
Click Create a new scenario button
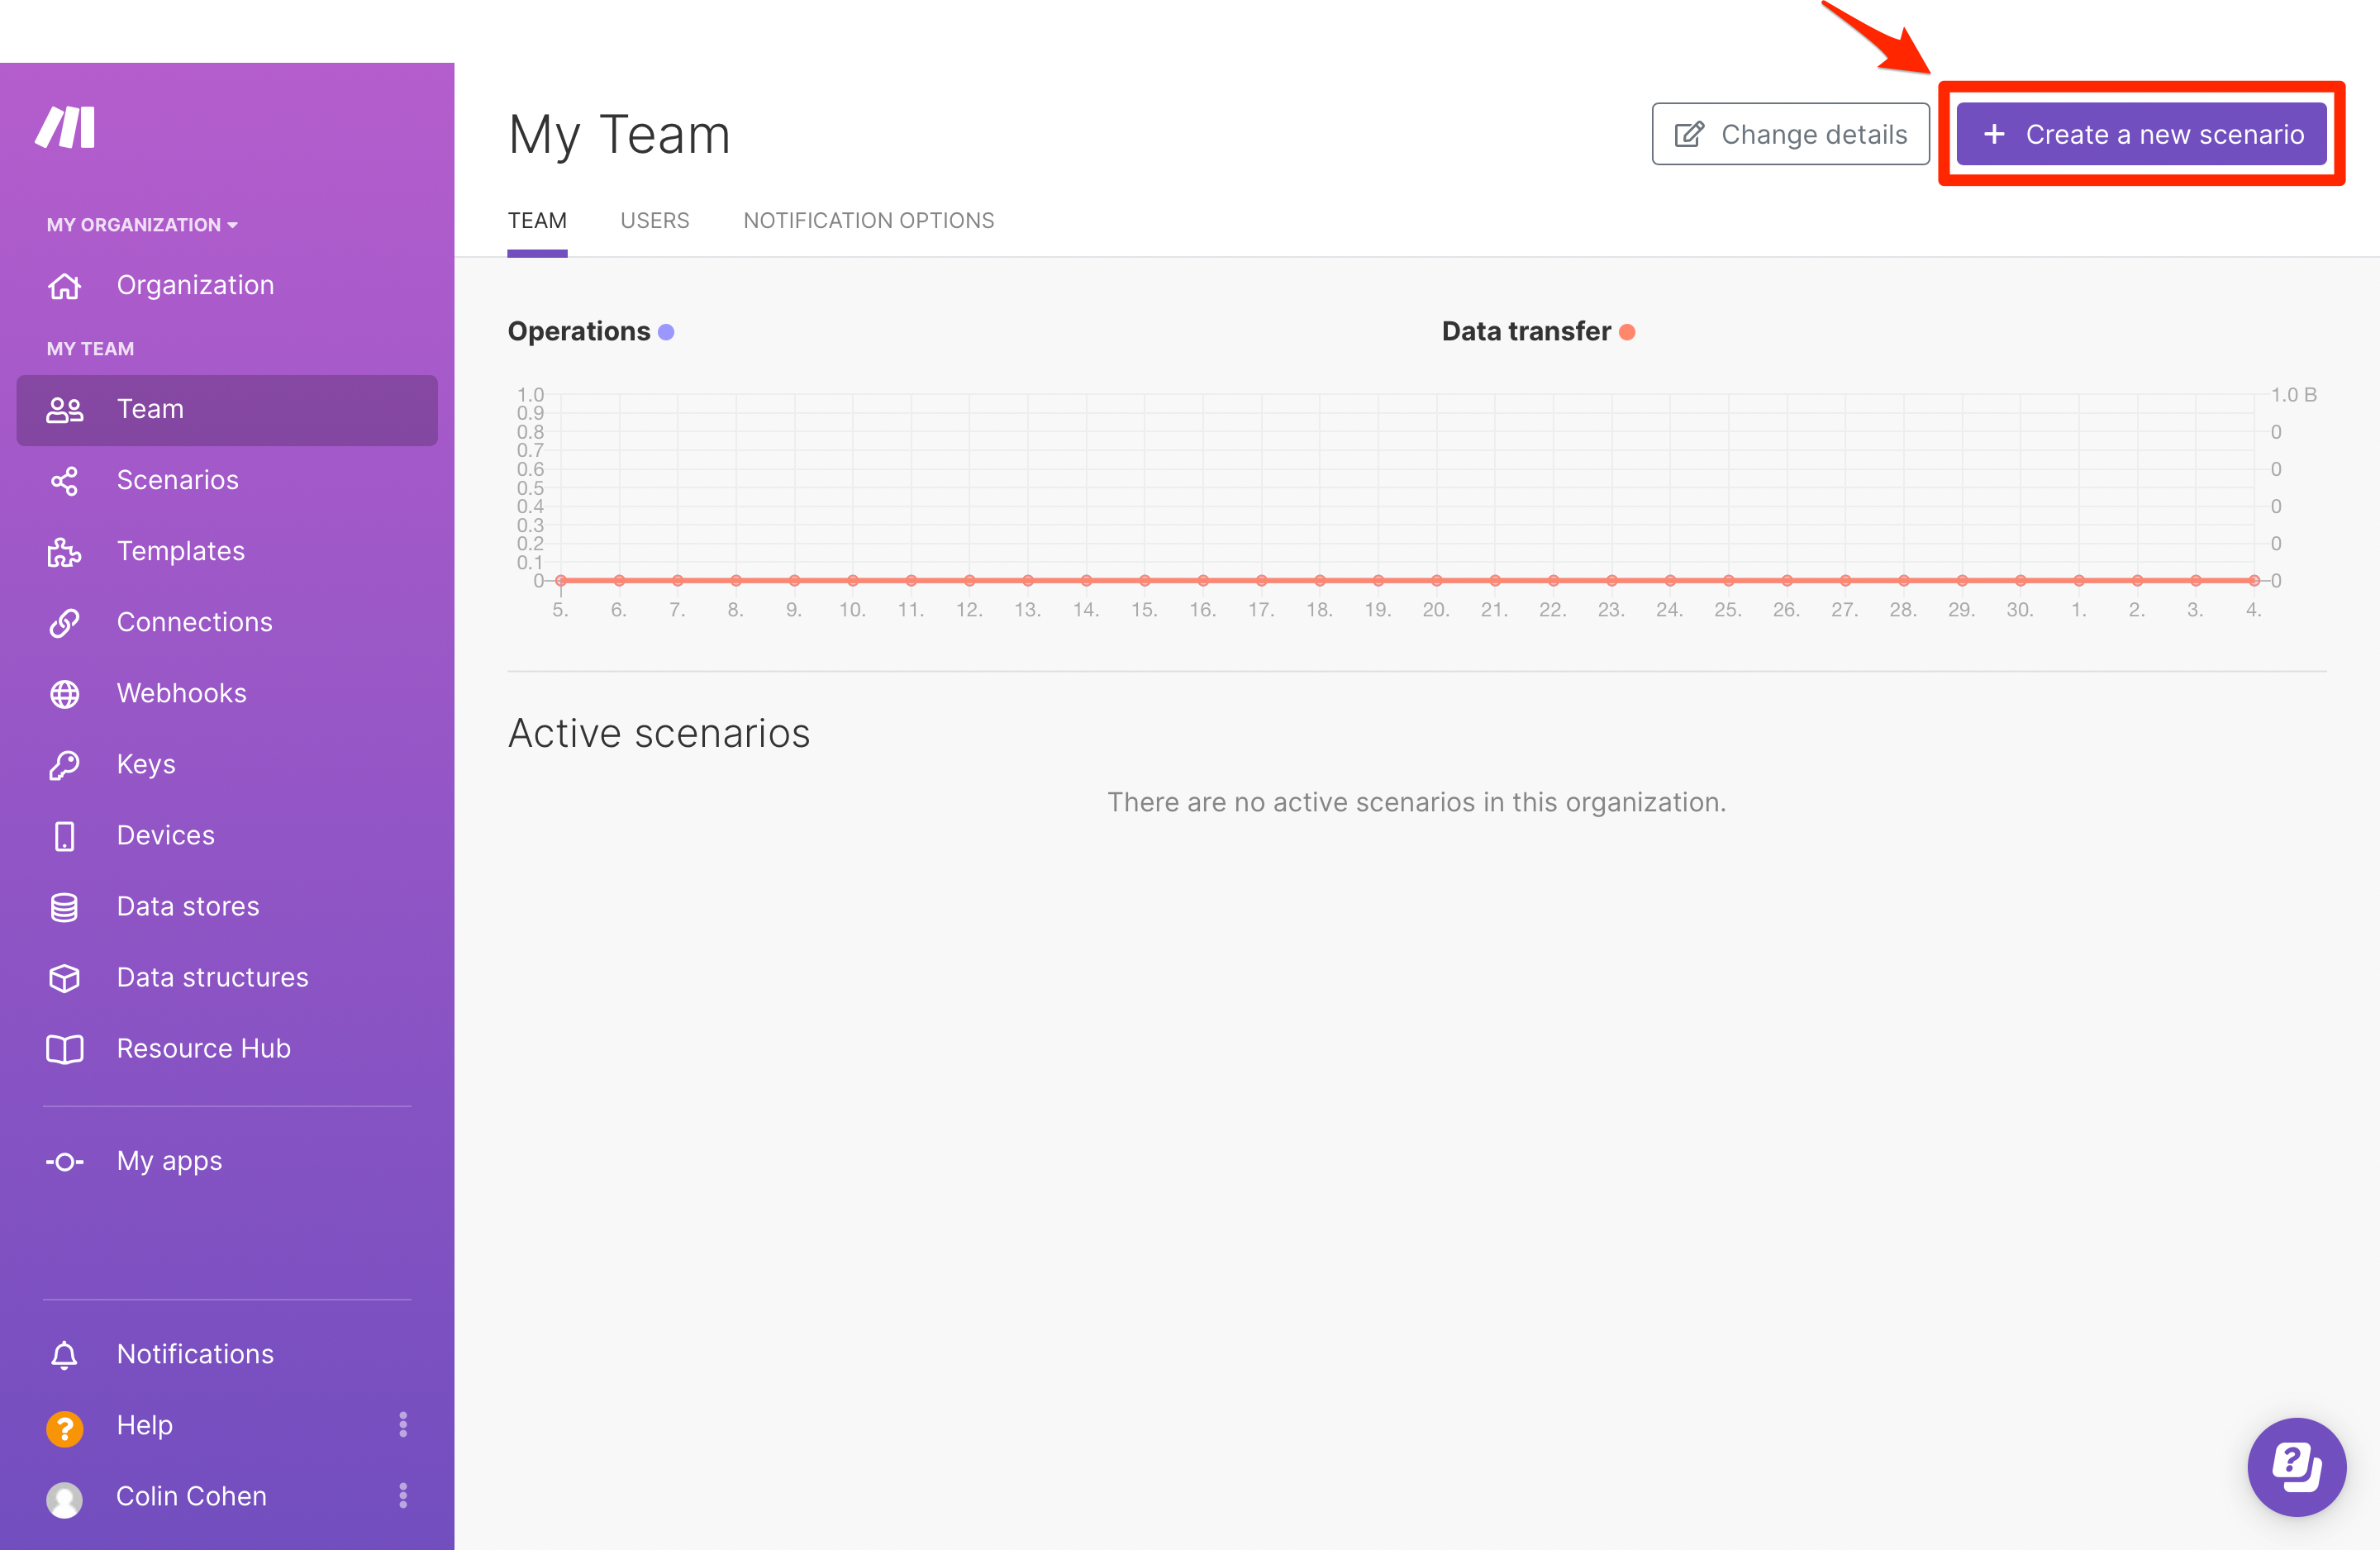pyautogui.click(x=2141, y=134)
